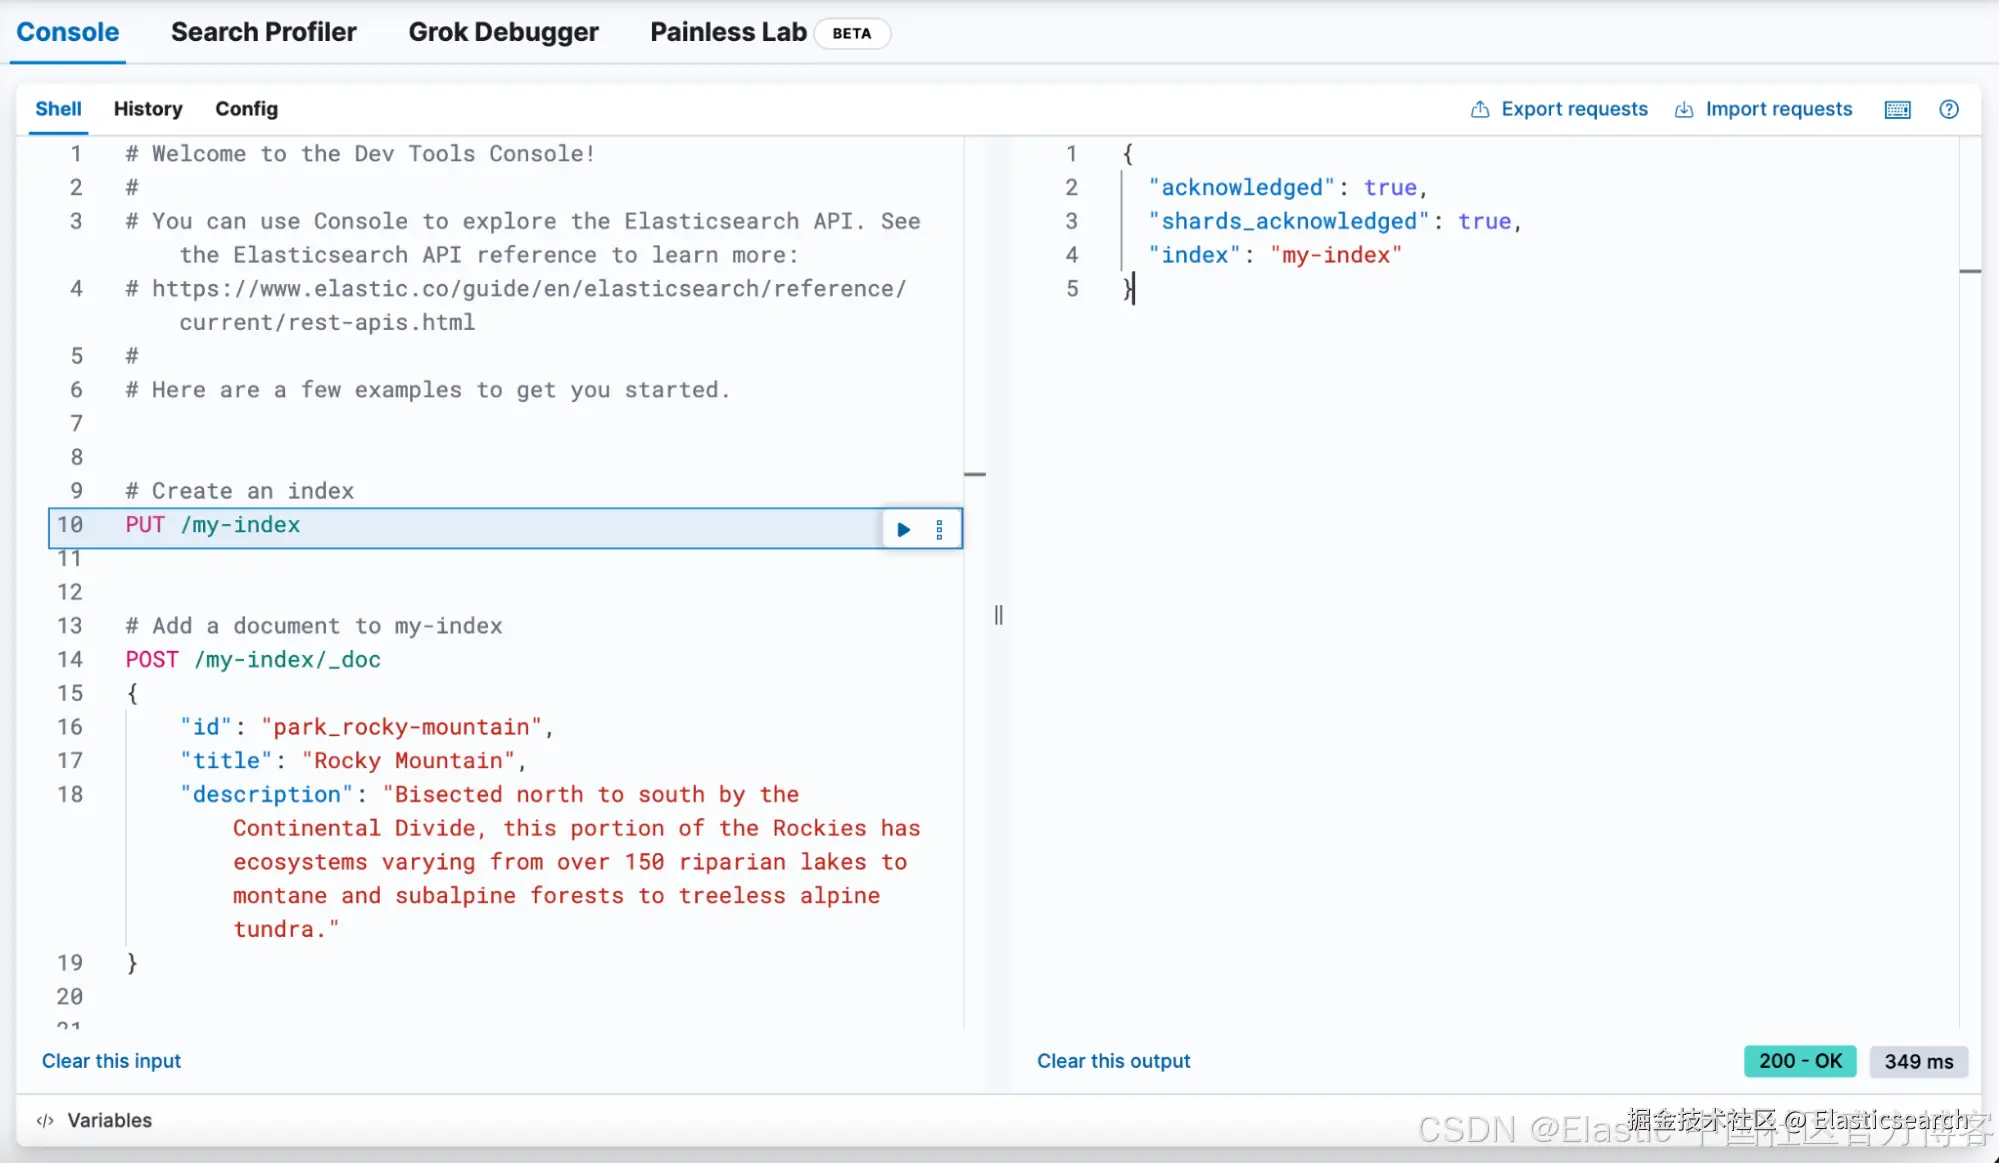Click the POST /my-index/_doc request line

[x=253, y=660]
